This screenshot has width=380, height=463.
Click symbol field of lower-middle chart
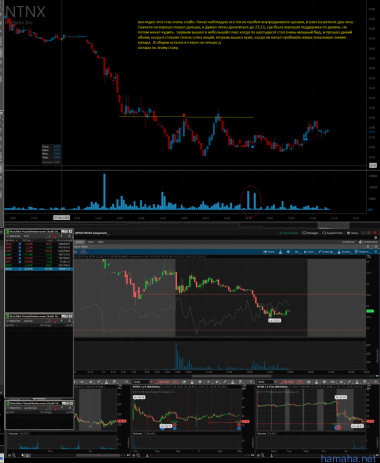(x=140, y=382)
